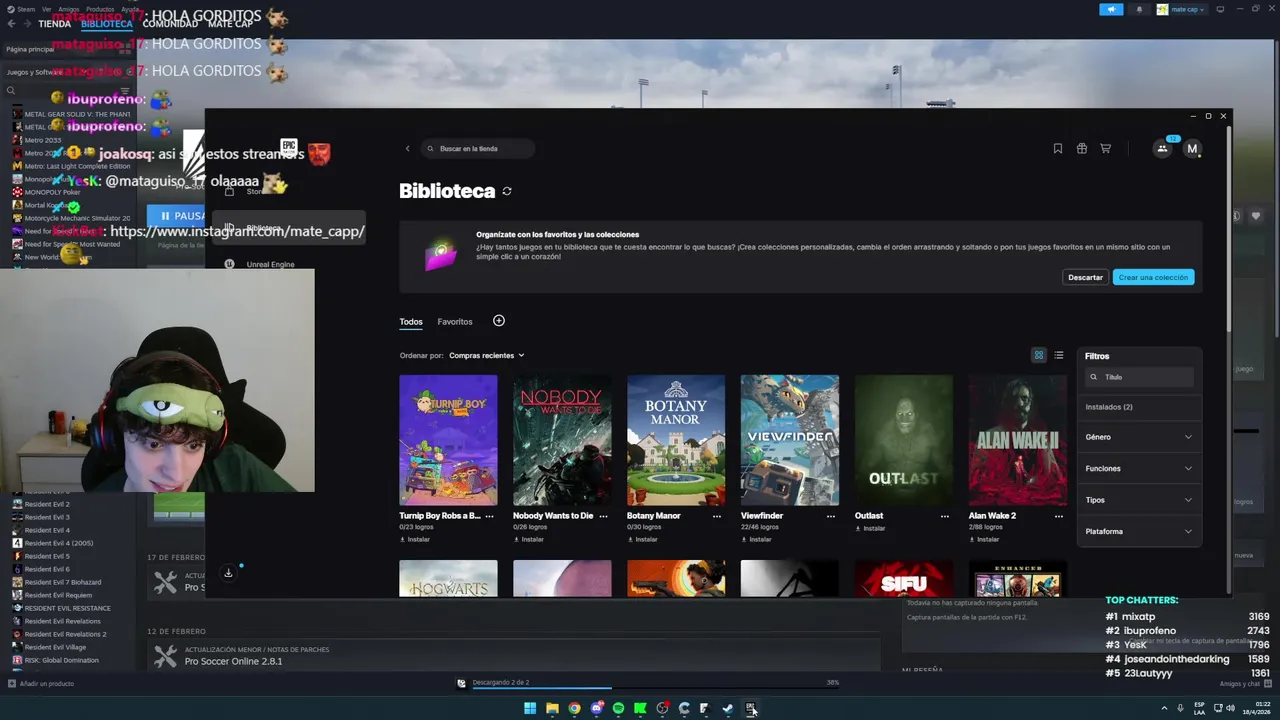Click the Buscar en la tienda field
This screenshot has width=1280, height=720.
(x=477, y=148)
